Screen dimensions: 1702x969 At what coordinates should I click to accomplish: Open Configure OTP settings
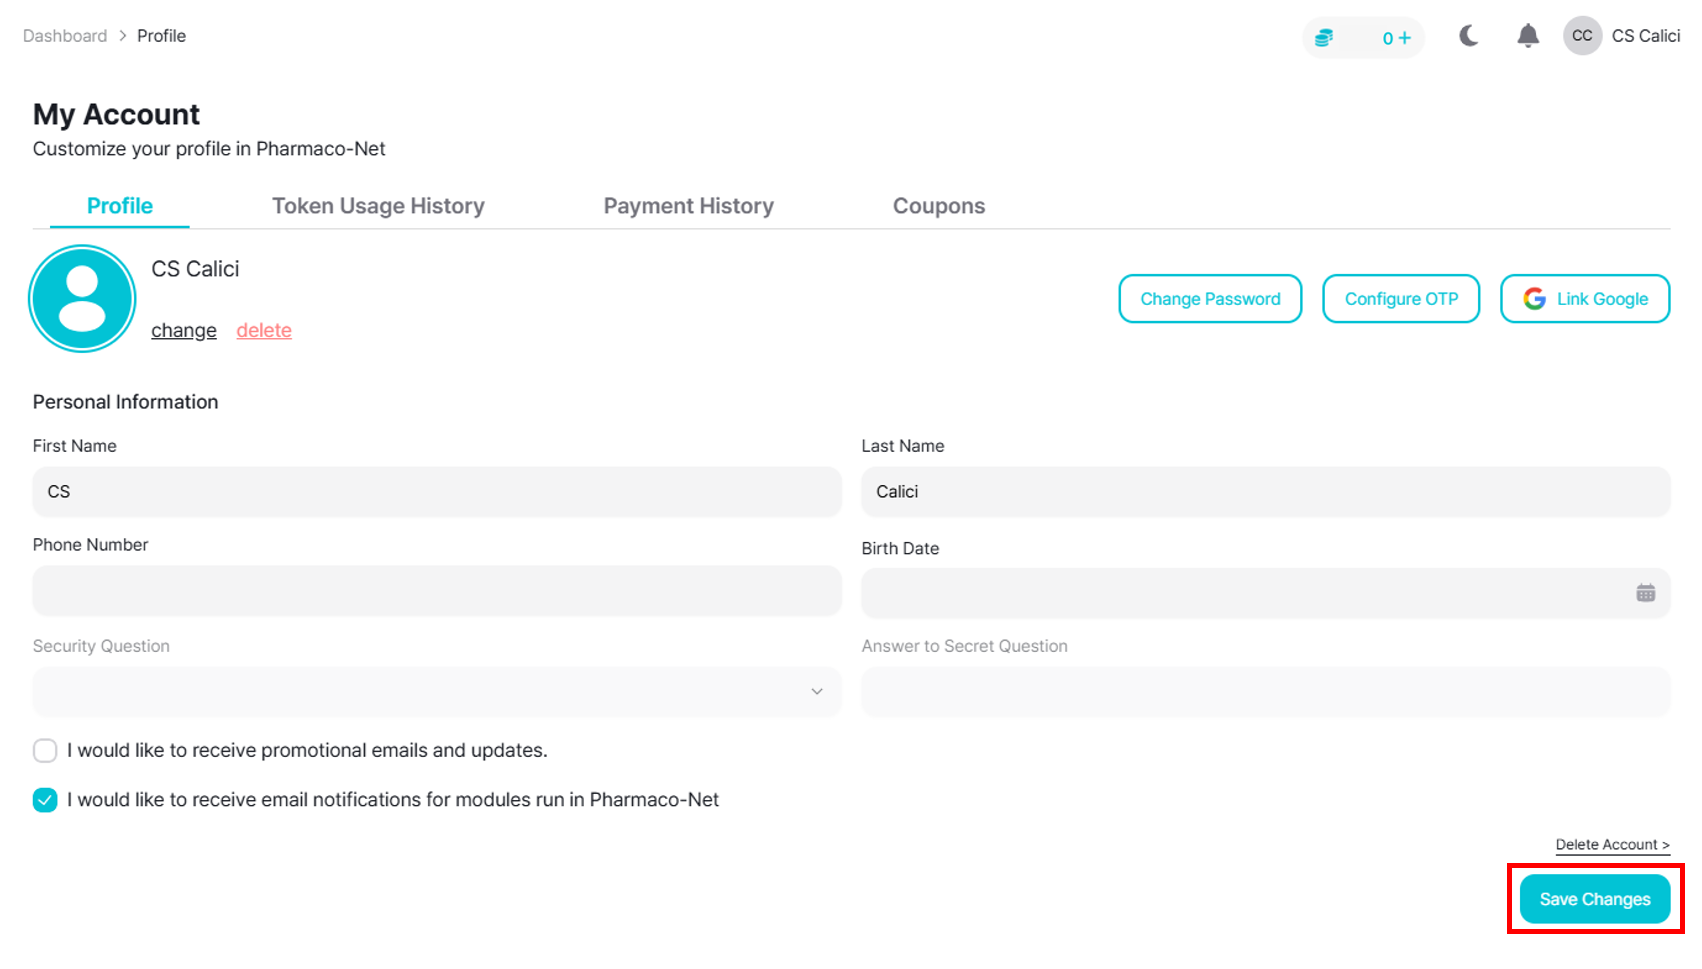pos(1400,299)
